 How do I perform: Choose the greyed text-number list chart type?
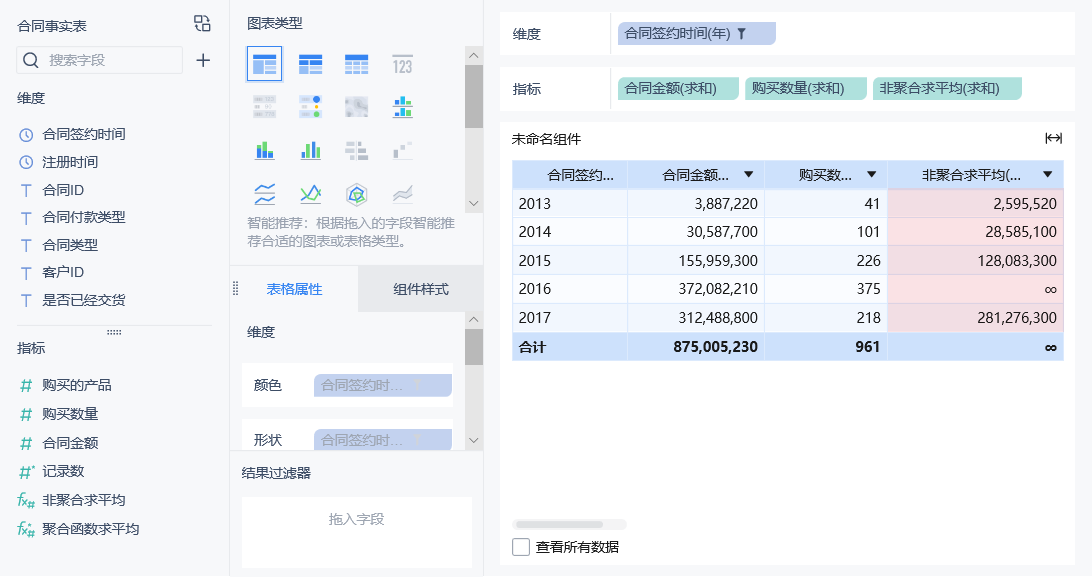pyautogui.click(x=265, y=107)
